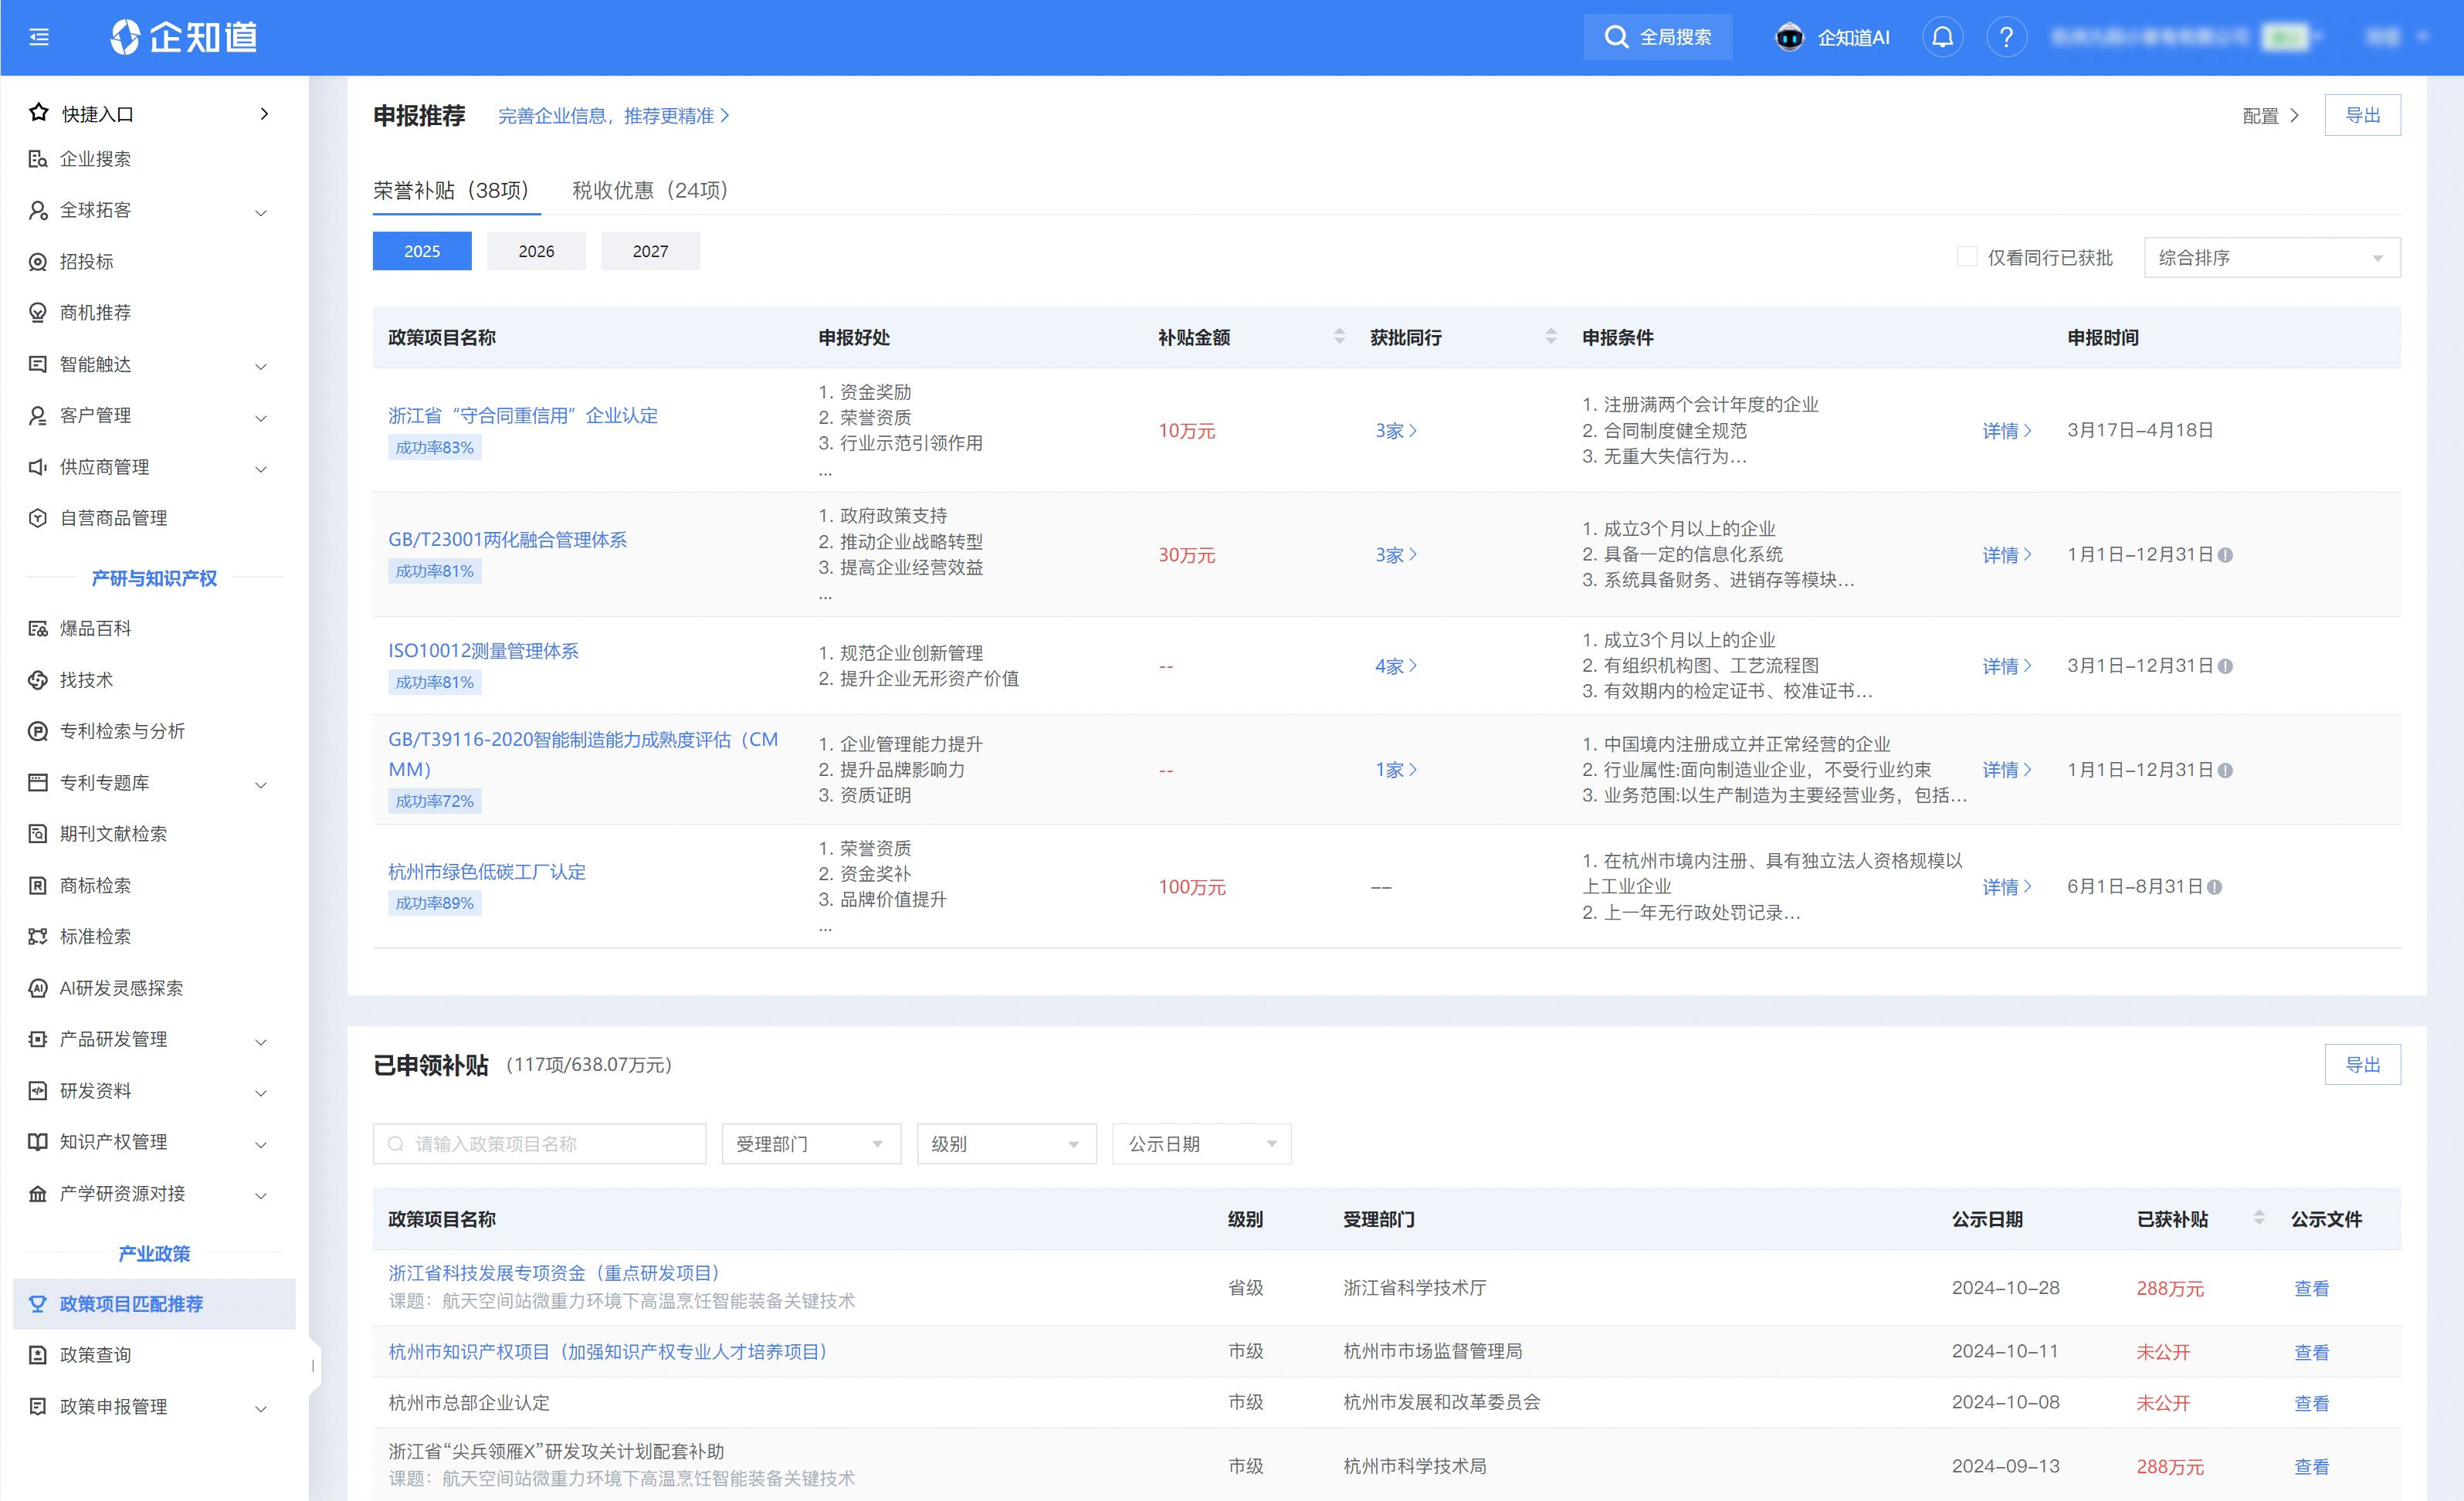Select the 2026 year tab
Image resolution: width=2464 pixels, height=1501 pixels.
(536, 251)
